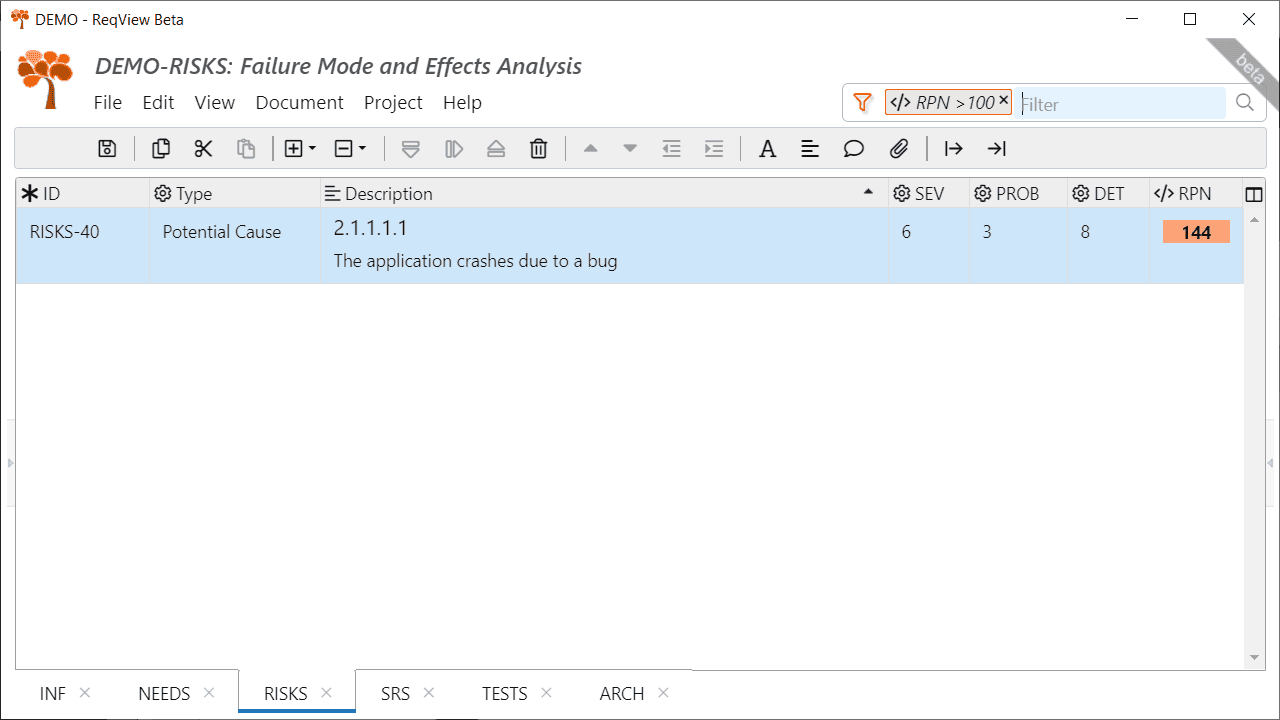Click the DET value 8

click(x=1085, y=232)
